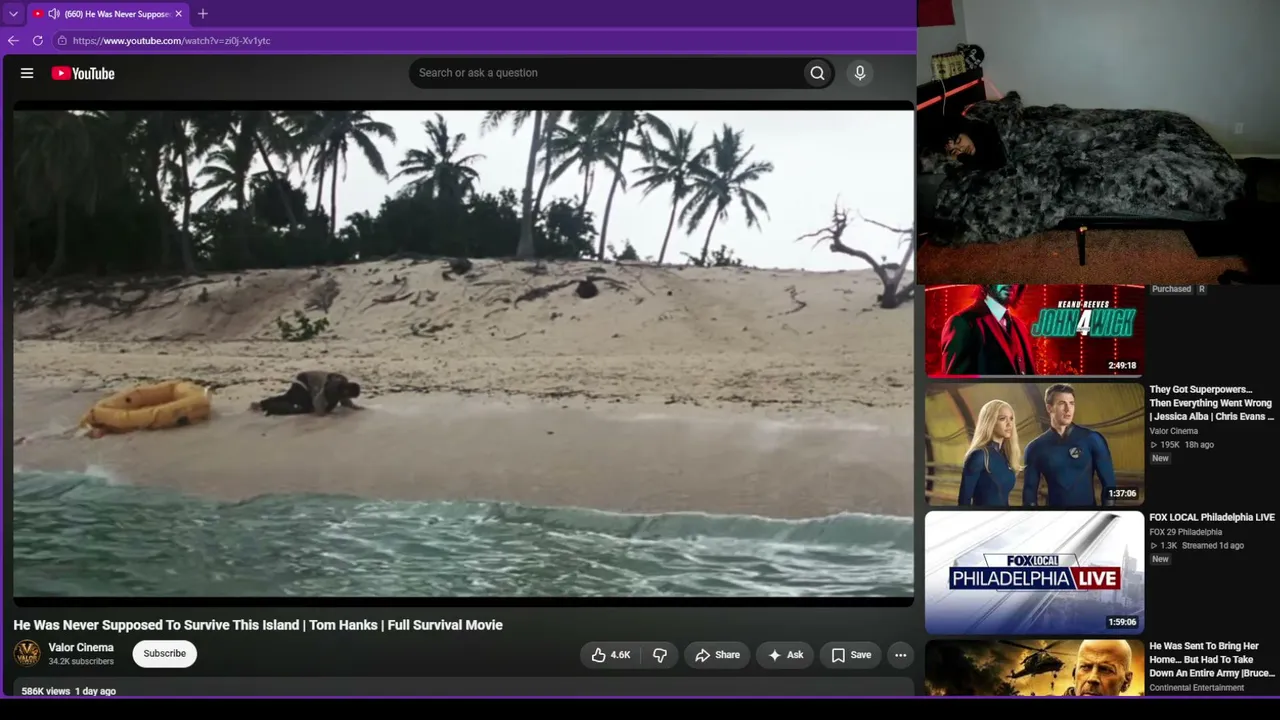The width and height of the screenshot is (1280, 720).
Task: View site information icon beside the URL
Action: pyautogui.click(x=62, y=41)
